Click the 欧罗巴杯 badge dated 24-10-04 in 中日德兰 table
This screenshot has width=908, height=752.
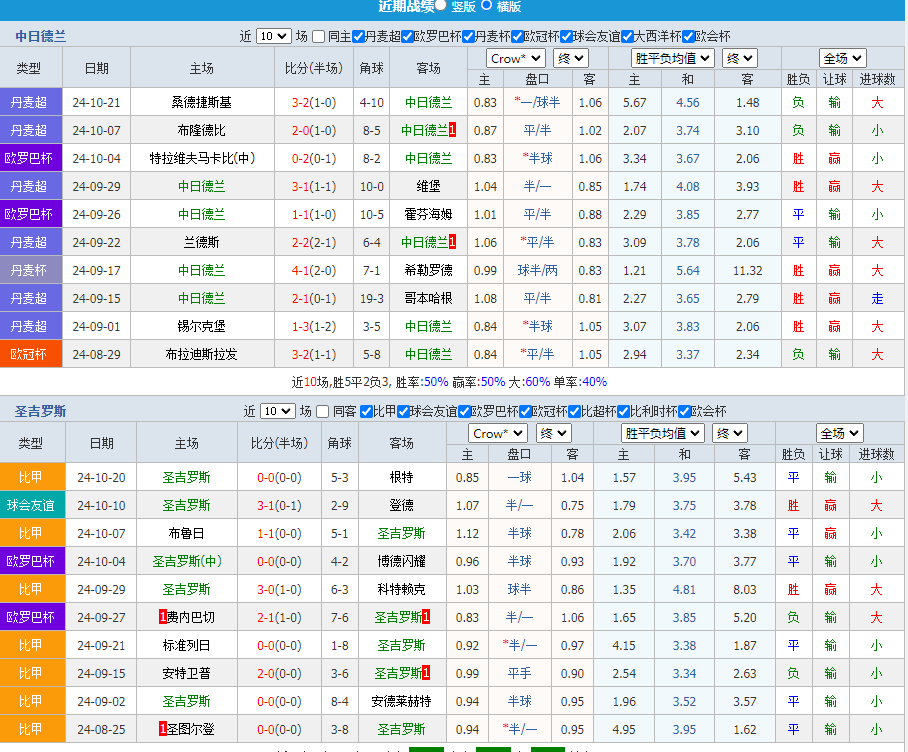30,158
